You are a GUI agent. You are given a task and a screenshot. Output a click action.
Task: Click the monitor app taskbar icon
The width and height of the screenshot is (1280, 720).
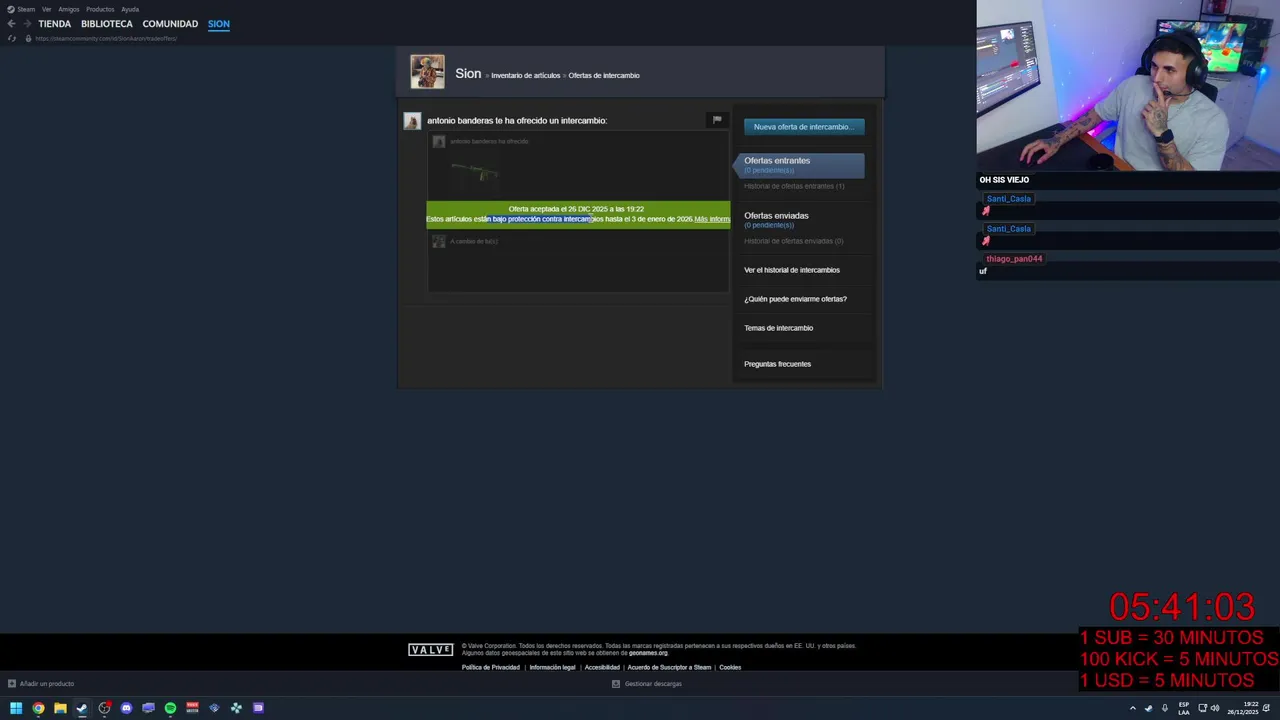[x=148, y=708]
